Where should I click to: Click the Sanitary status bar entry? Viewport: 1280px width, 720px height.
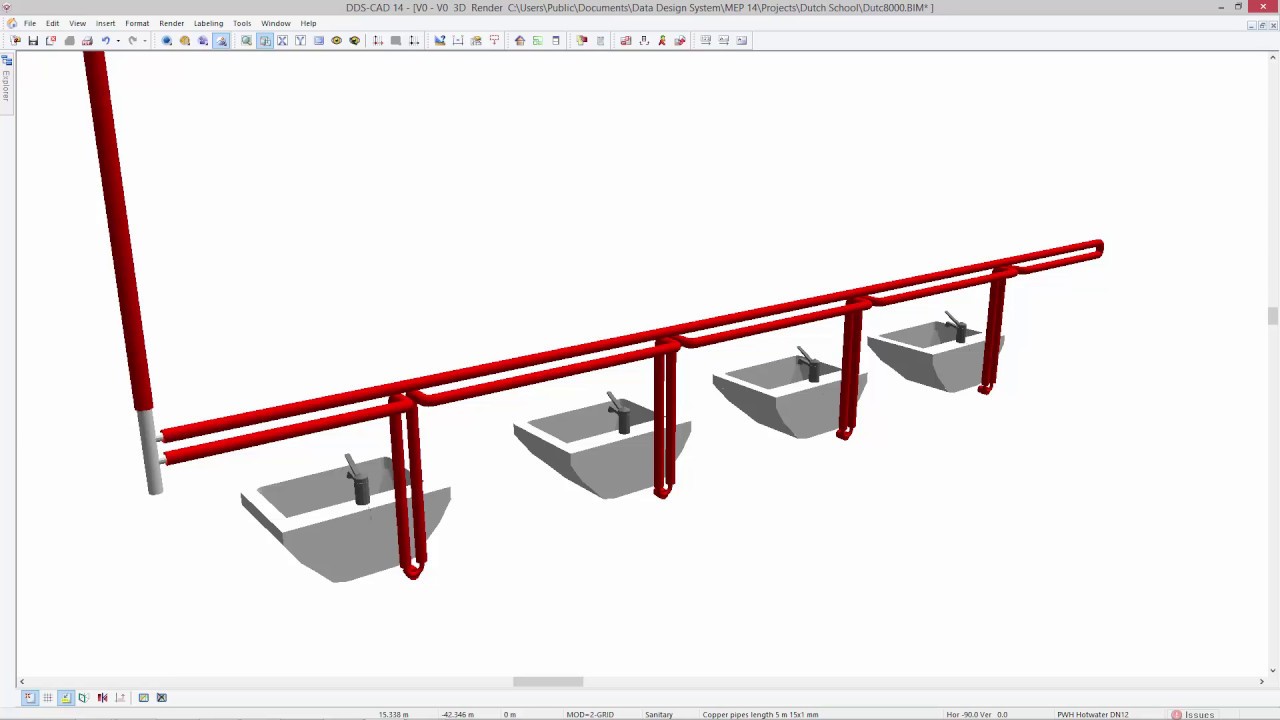point(659,715)
